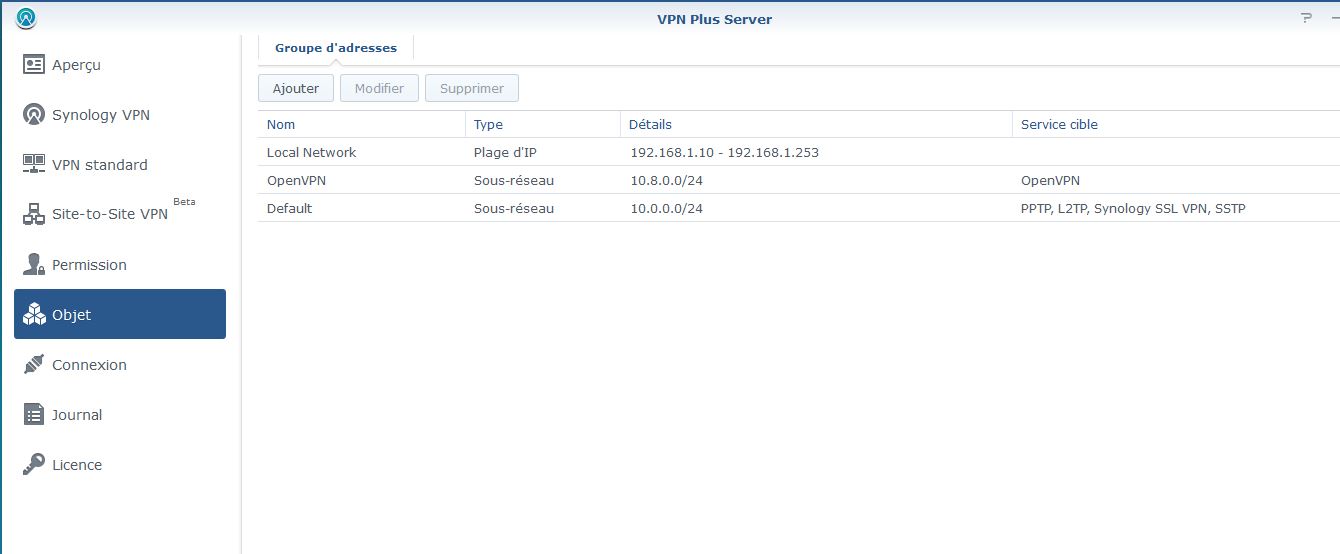Click the PPTP, L2TP, Synology SSL VPN, SSTP cell
1340x554 pixels.
click(1133, 209)
